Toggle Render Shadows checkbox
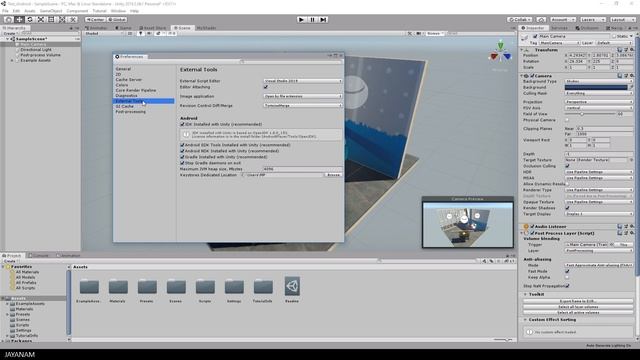This screenshot has width=640, height=360. (567, 208)
